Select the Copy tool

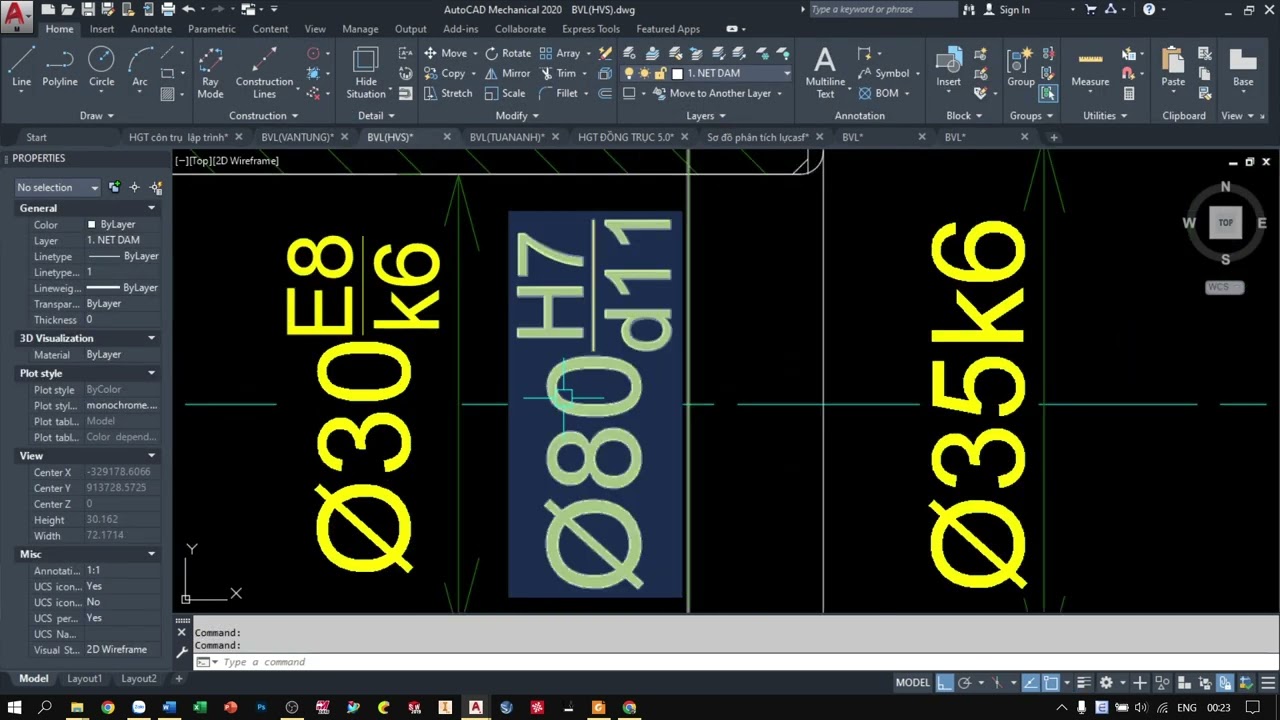(445, 73)
